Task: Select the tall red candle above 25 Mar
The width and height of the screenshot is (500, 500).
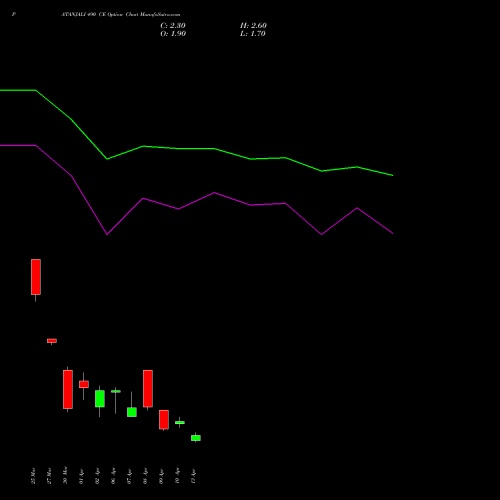Action: point(36,277)
